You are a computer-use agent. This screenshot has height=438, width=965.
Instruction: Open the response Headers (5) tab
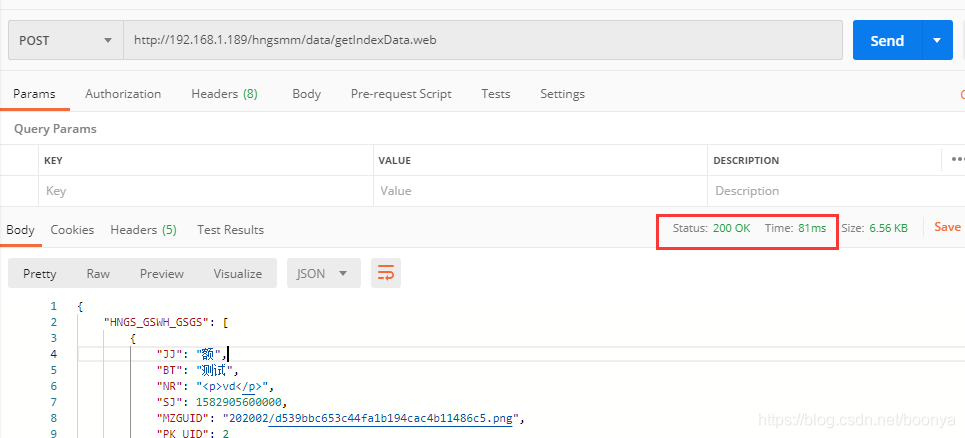pyautogui.click(x=143, y=230)
